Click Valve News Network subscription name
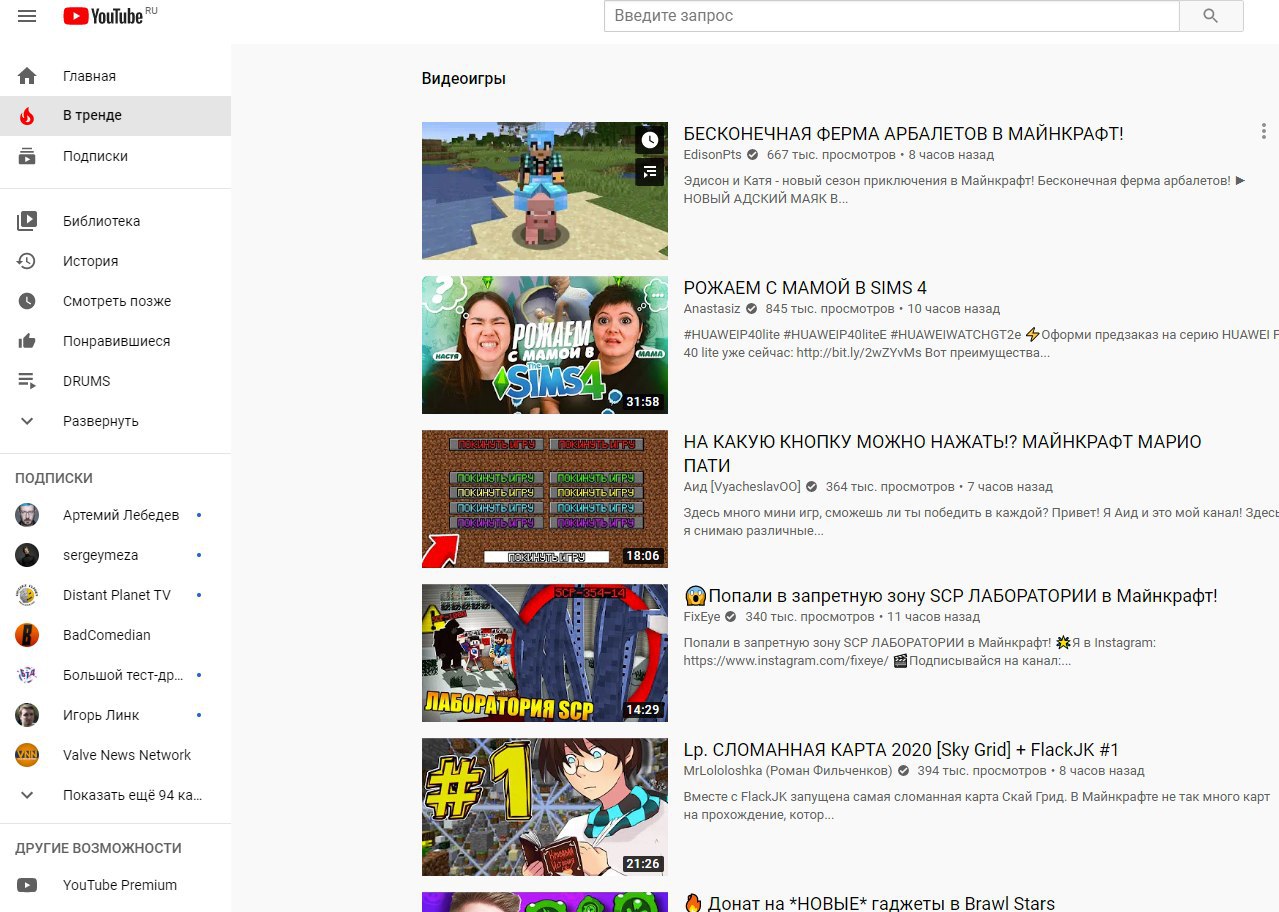Screen dimensions: 1279x912 (x=127, y=755)
